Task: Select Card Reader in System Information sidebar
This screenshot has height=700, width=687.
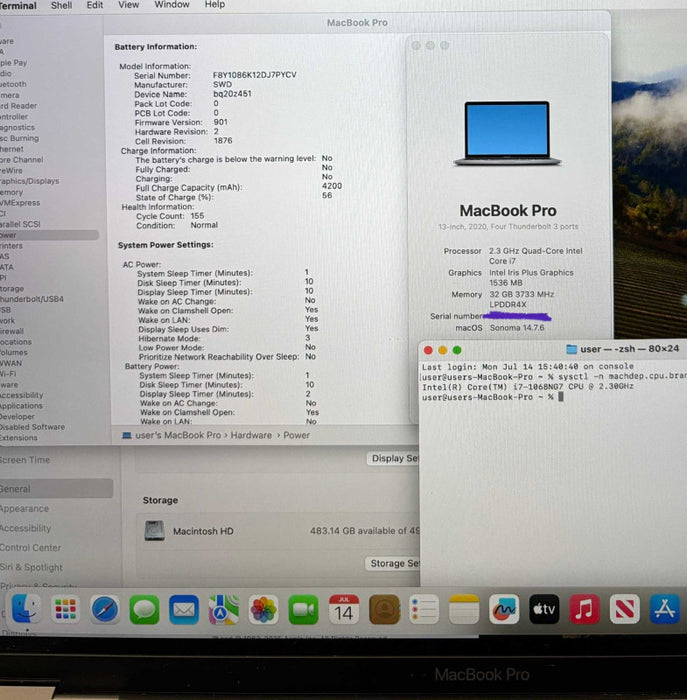Action: pos(18,106)
